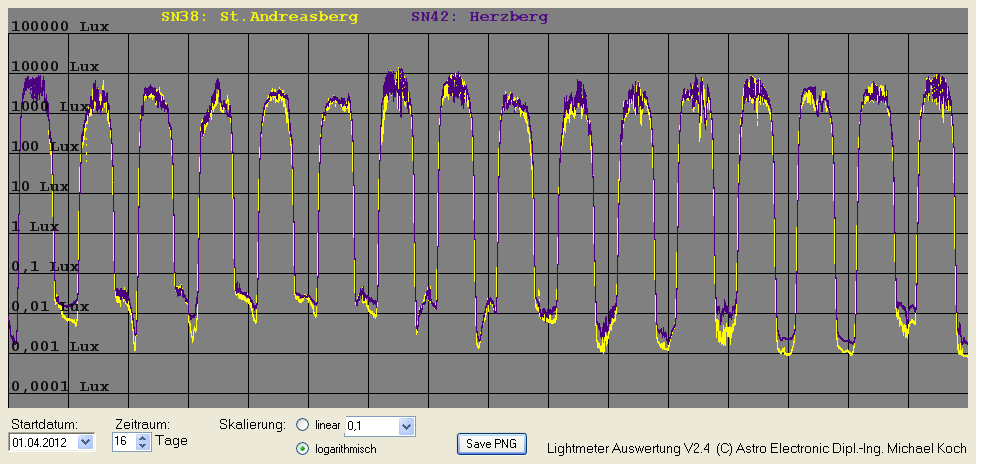Click the Skalierung: label

coord(253,425)
